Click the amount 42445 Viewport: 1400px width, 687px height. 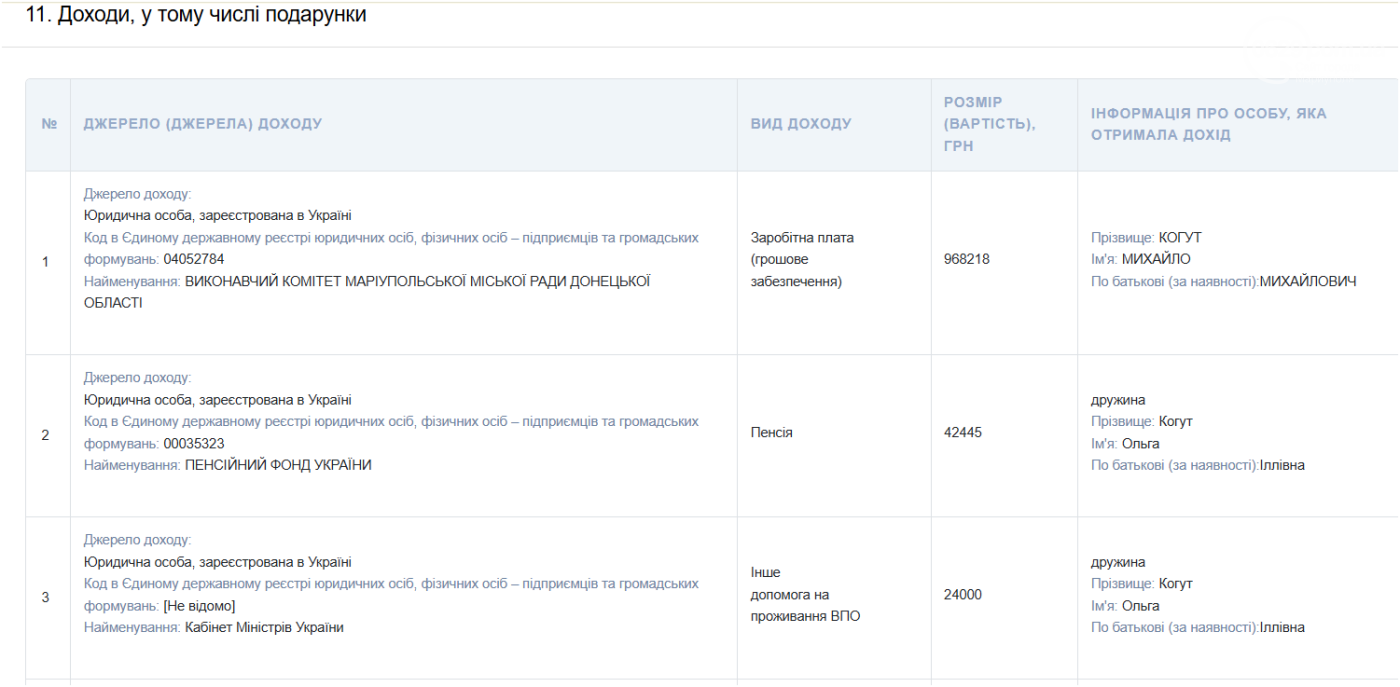[962, 433]
